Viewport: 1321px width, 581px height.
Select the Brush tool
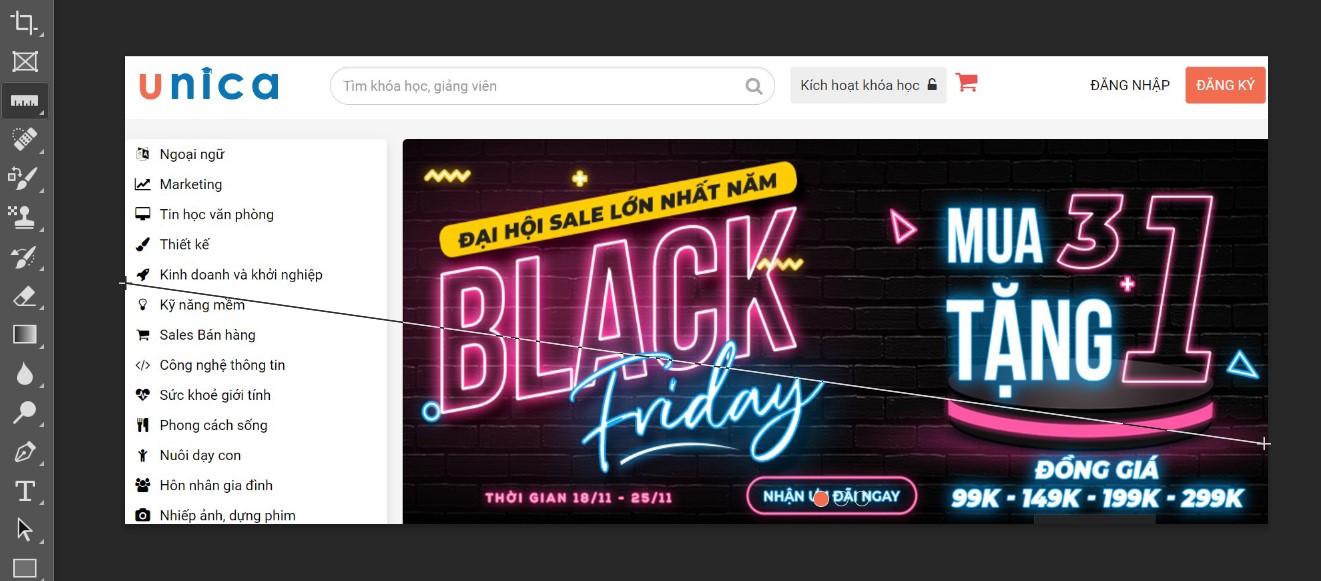[x=24, y=178]
